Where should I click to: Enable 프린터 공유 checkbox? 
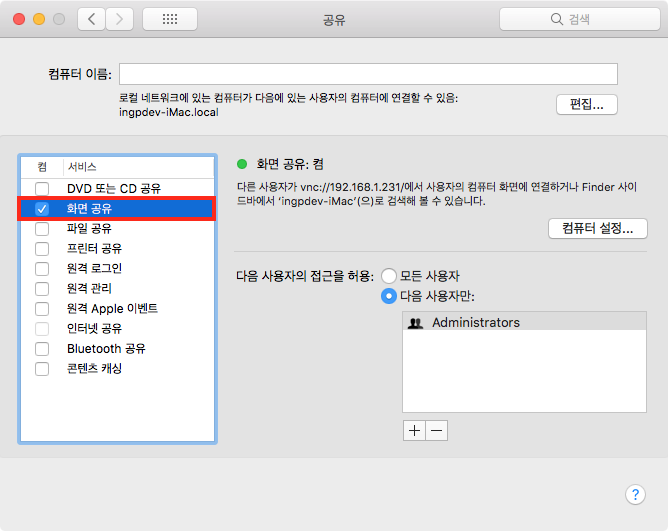(x=42, y=248)
